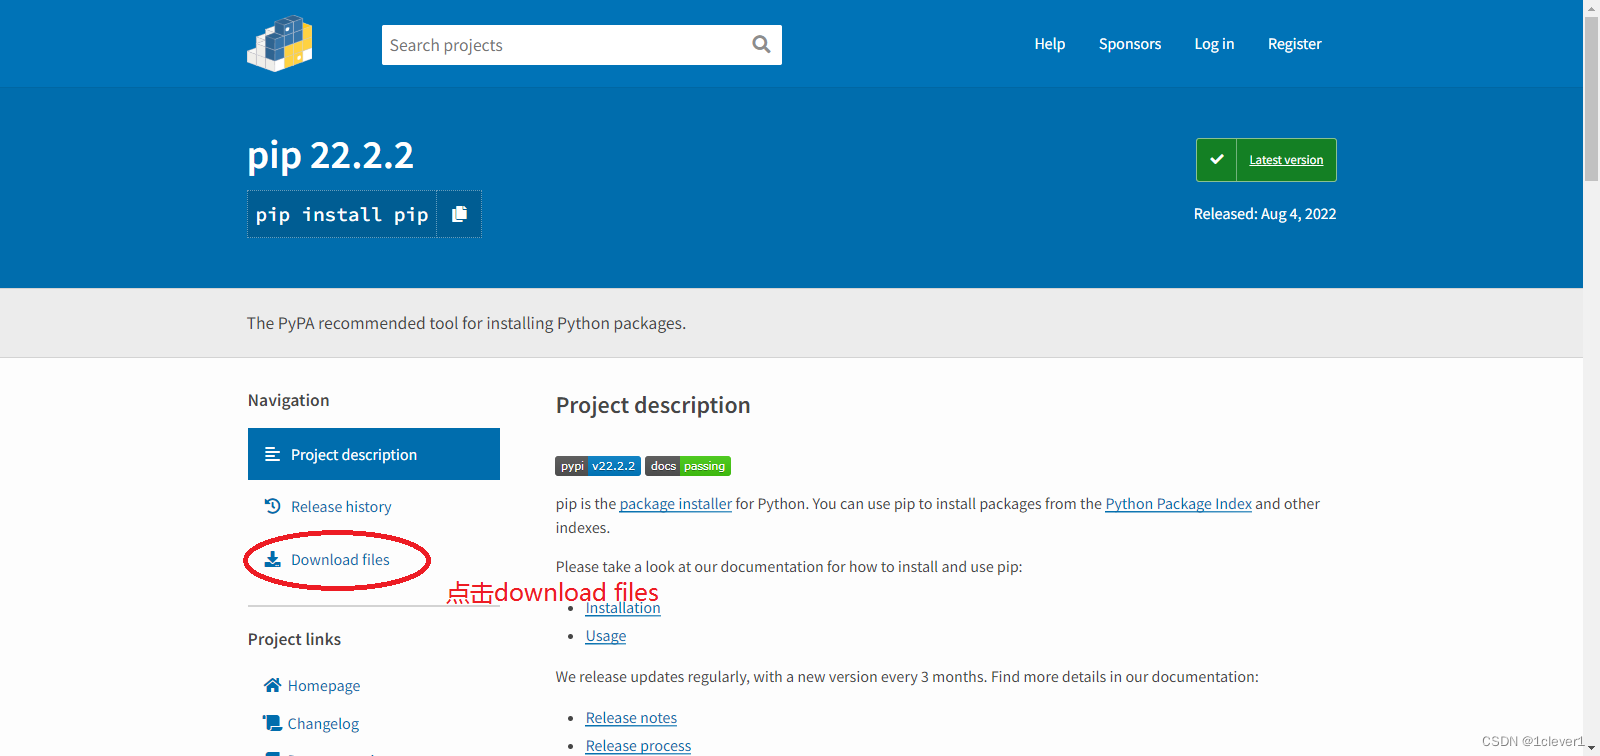Click the pip install pip command text
Image resolution: width=1600 pixels, height=756 pixels.
pyautogui.click(x=342, y=215)
